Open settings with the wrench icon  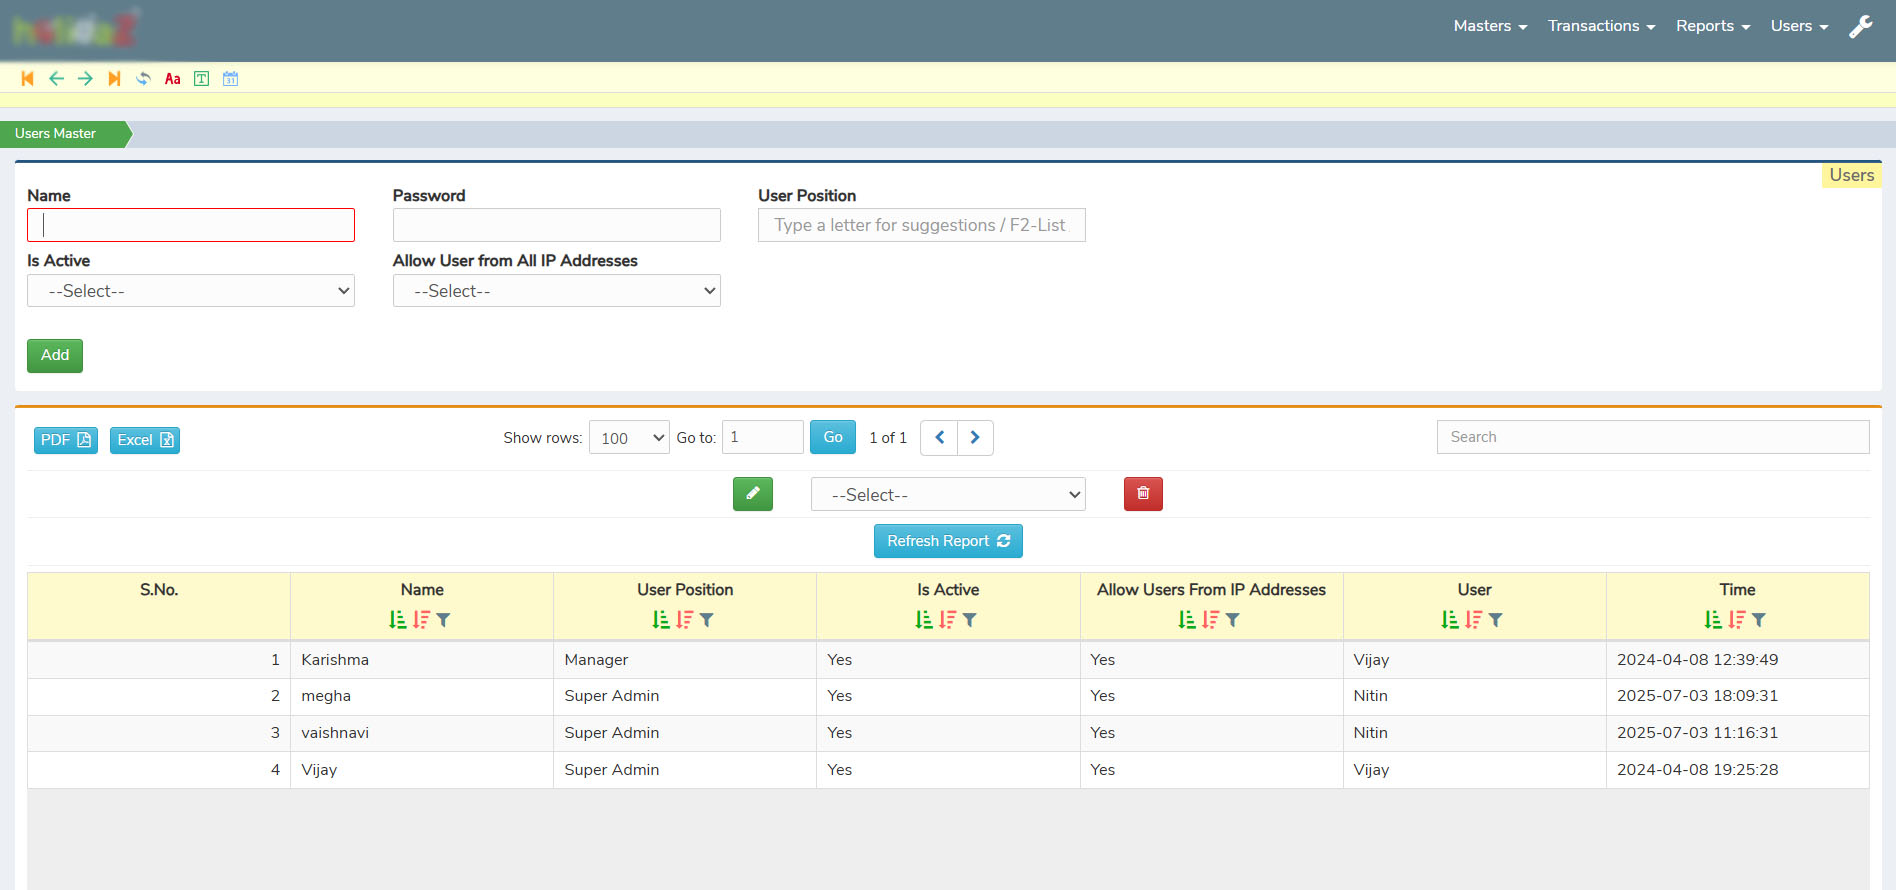1860,27
